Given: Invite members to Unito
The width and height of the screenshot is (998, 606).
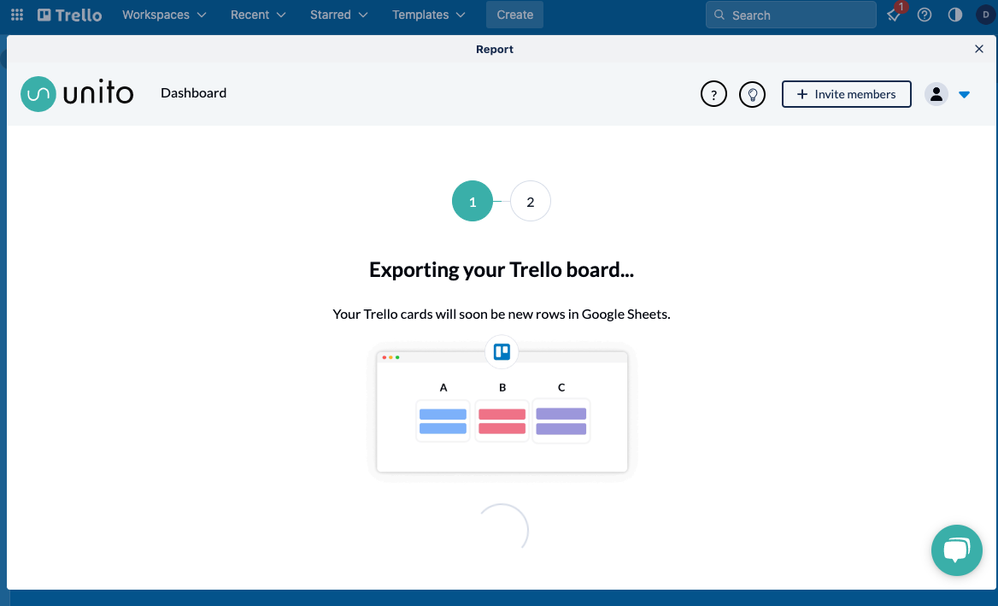Looking at the screenshot, I should (x=847, y=94).
